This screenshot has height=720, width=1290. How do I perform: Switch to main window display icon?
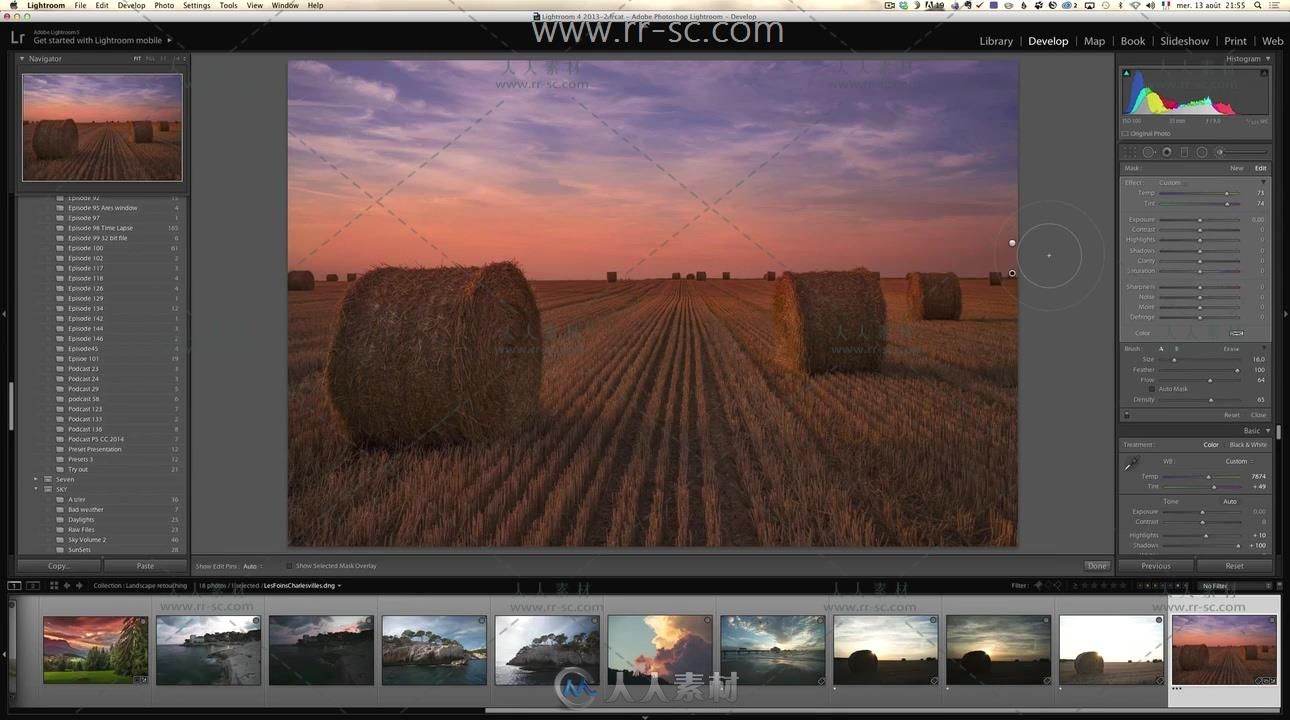point(14,585)
